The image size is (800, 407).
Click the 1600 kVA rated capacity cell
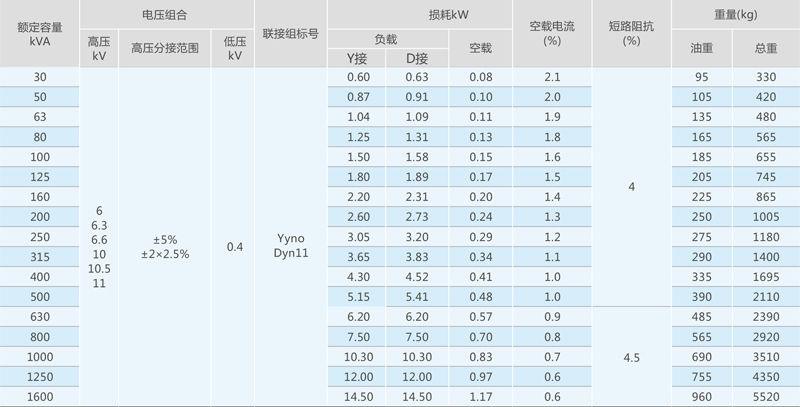tap(39, 396)
